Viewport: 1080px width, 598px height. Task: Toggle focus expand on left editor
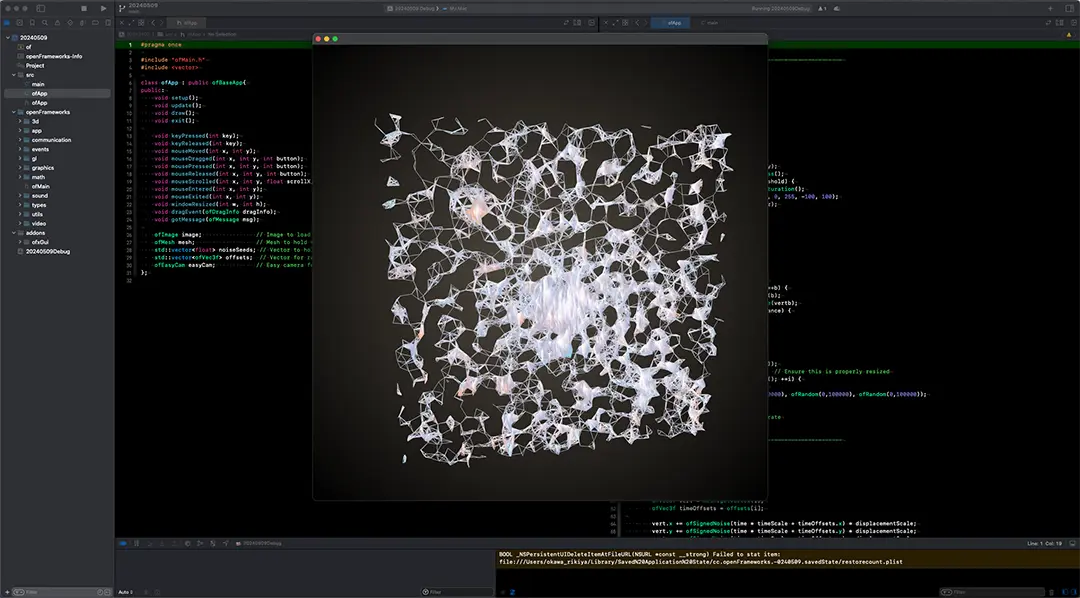[x=131, y=23]
